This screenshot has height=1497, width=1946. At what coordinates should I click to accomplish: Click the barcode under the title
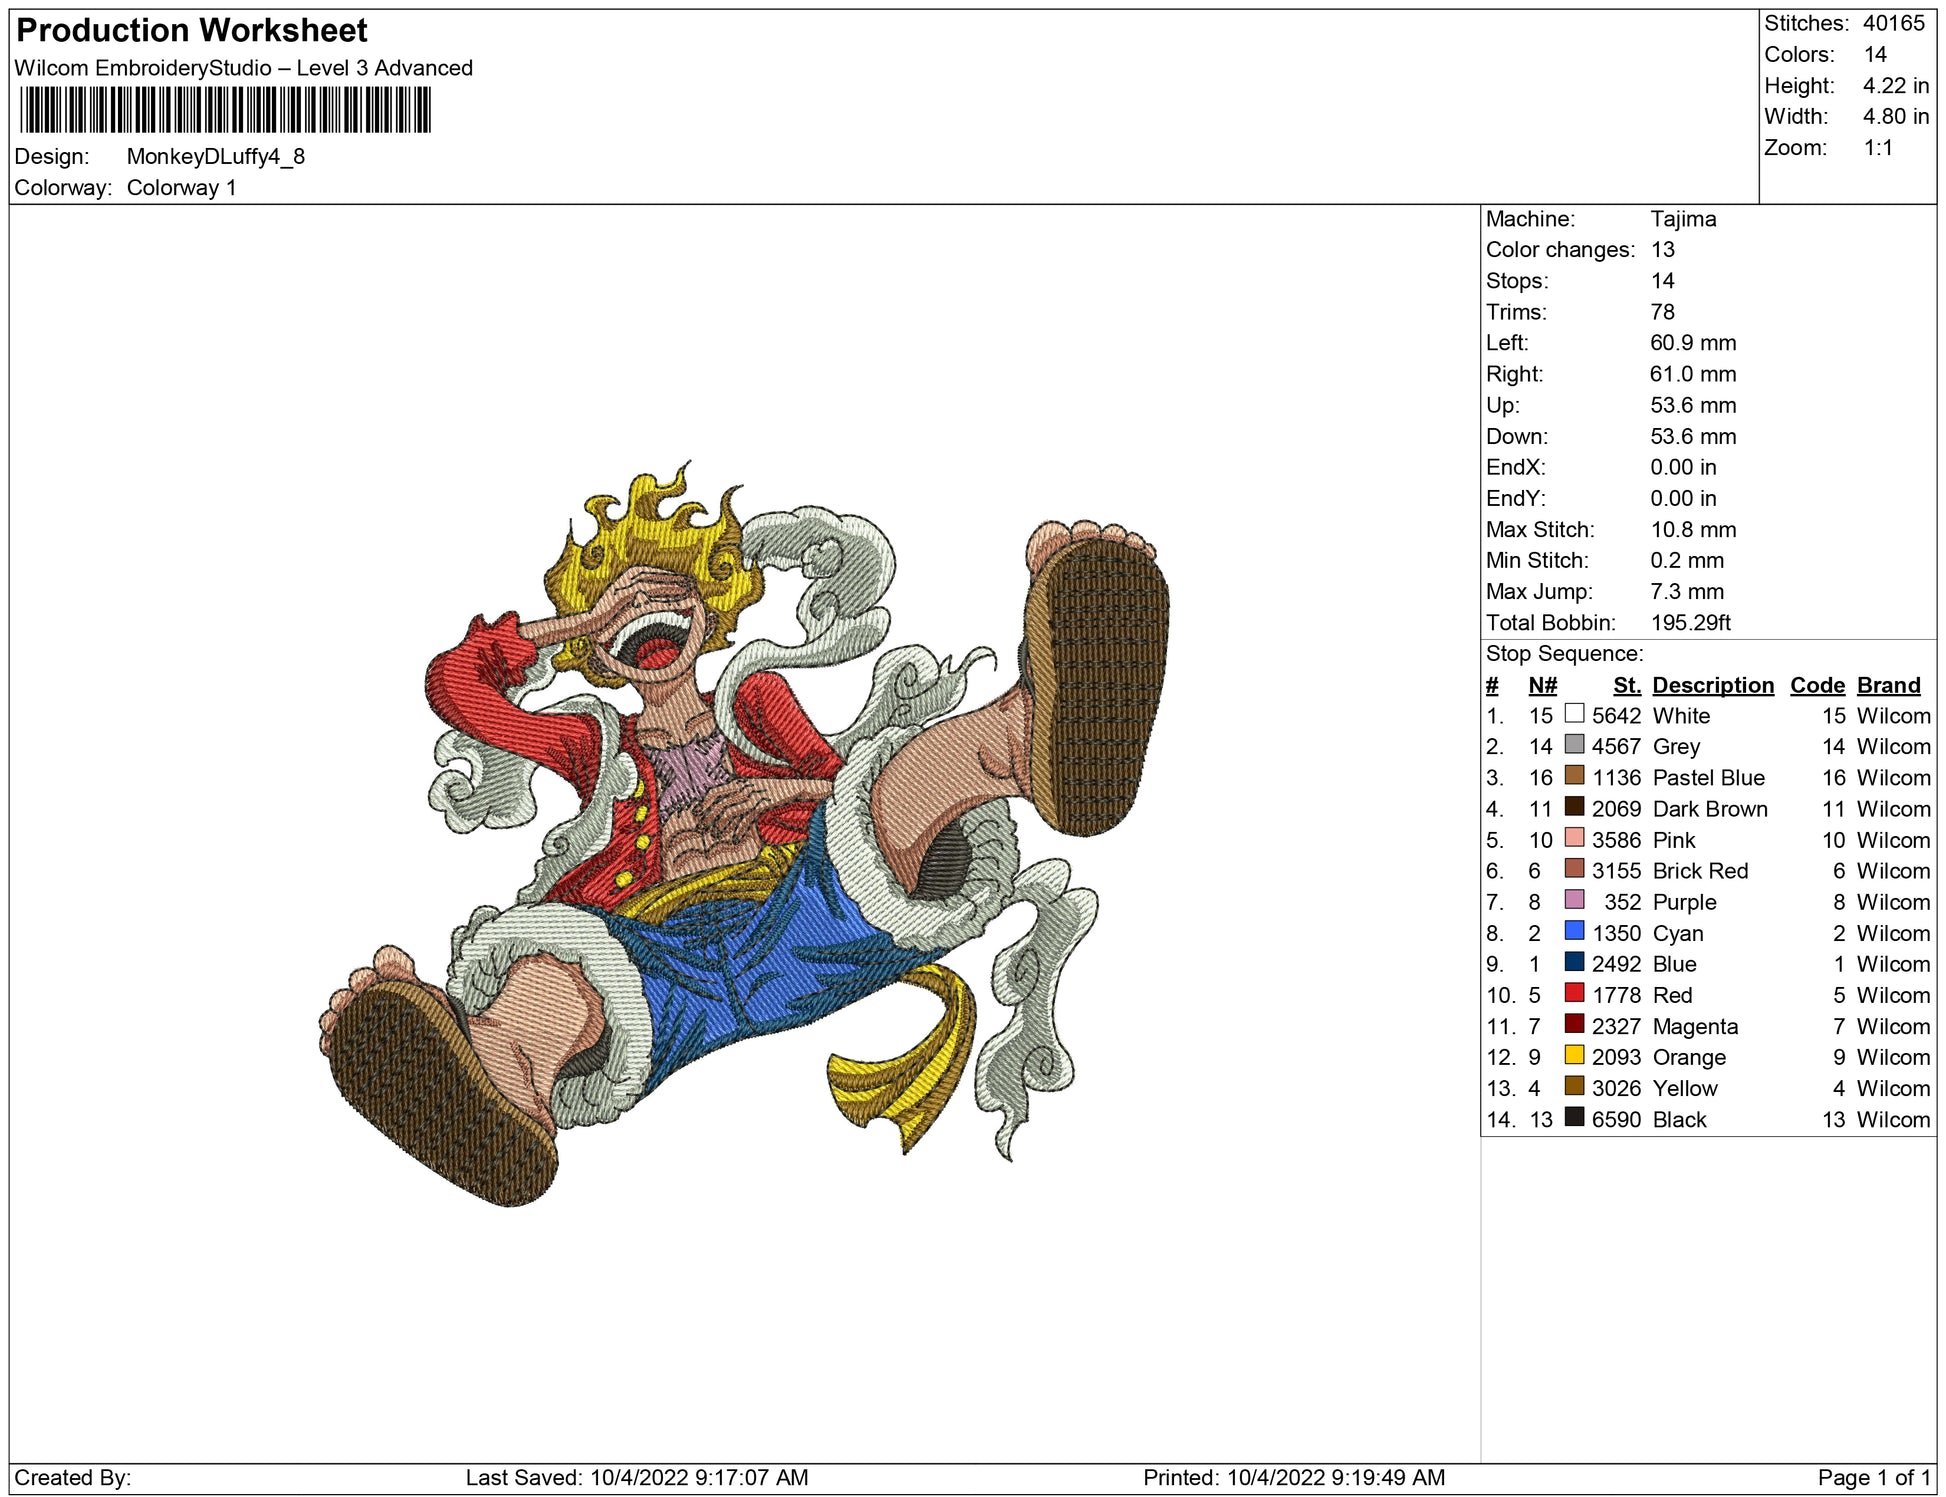click(x=225, y=110)
